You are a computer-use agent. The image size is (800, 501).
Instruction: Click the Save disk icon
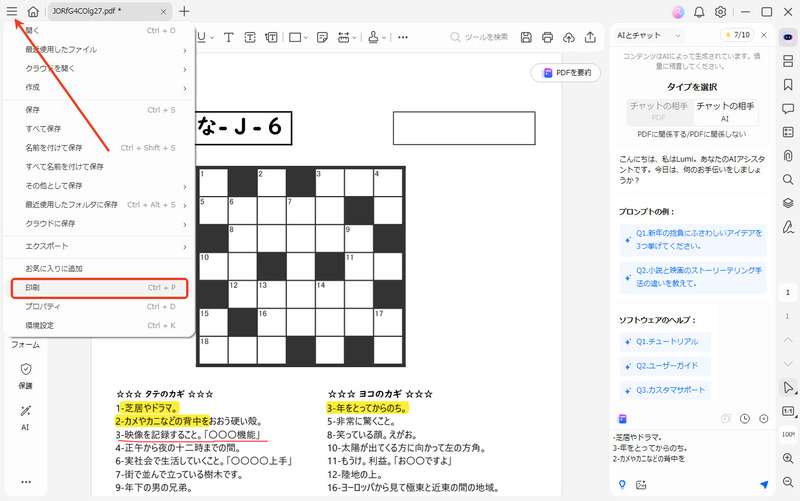click(526, 37)
